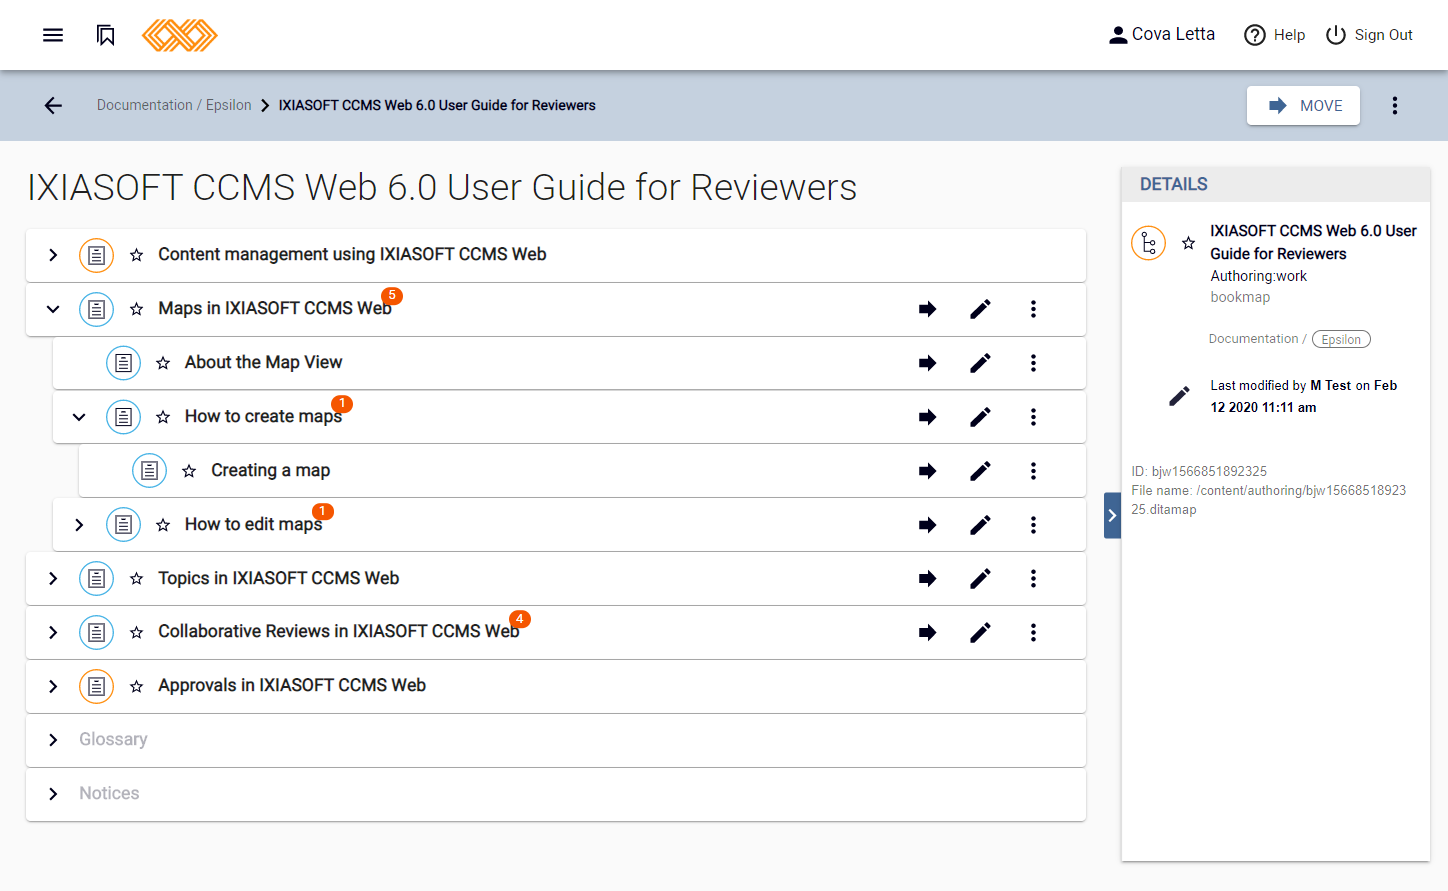The image size is (1448, 891).
Task: Move arrow for Collaborative Reviews row
Action: click(927, 633)
